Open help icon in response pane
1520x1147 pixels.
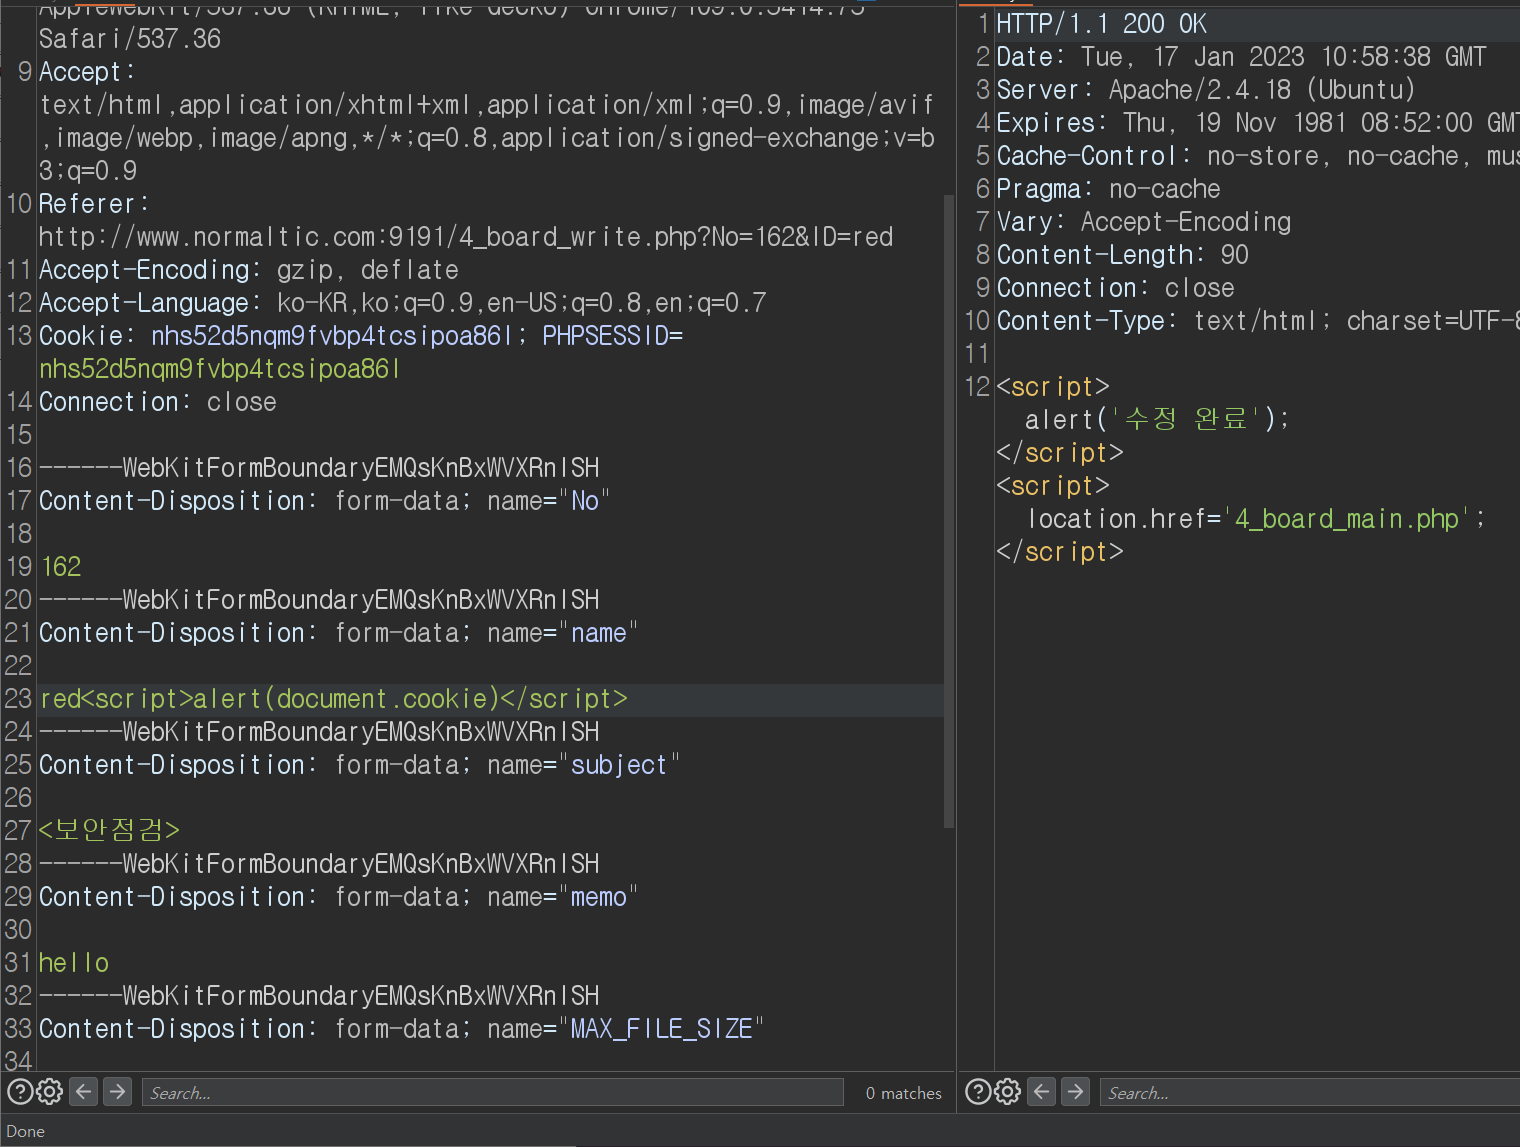click(x=977, y=1091)
